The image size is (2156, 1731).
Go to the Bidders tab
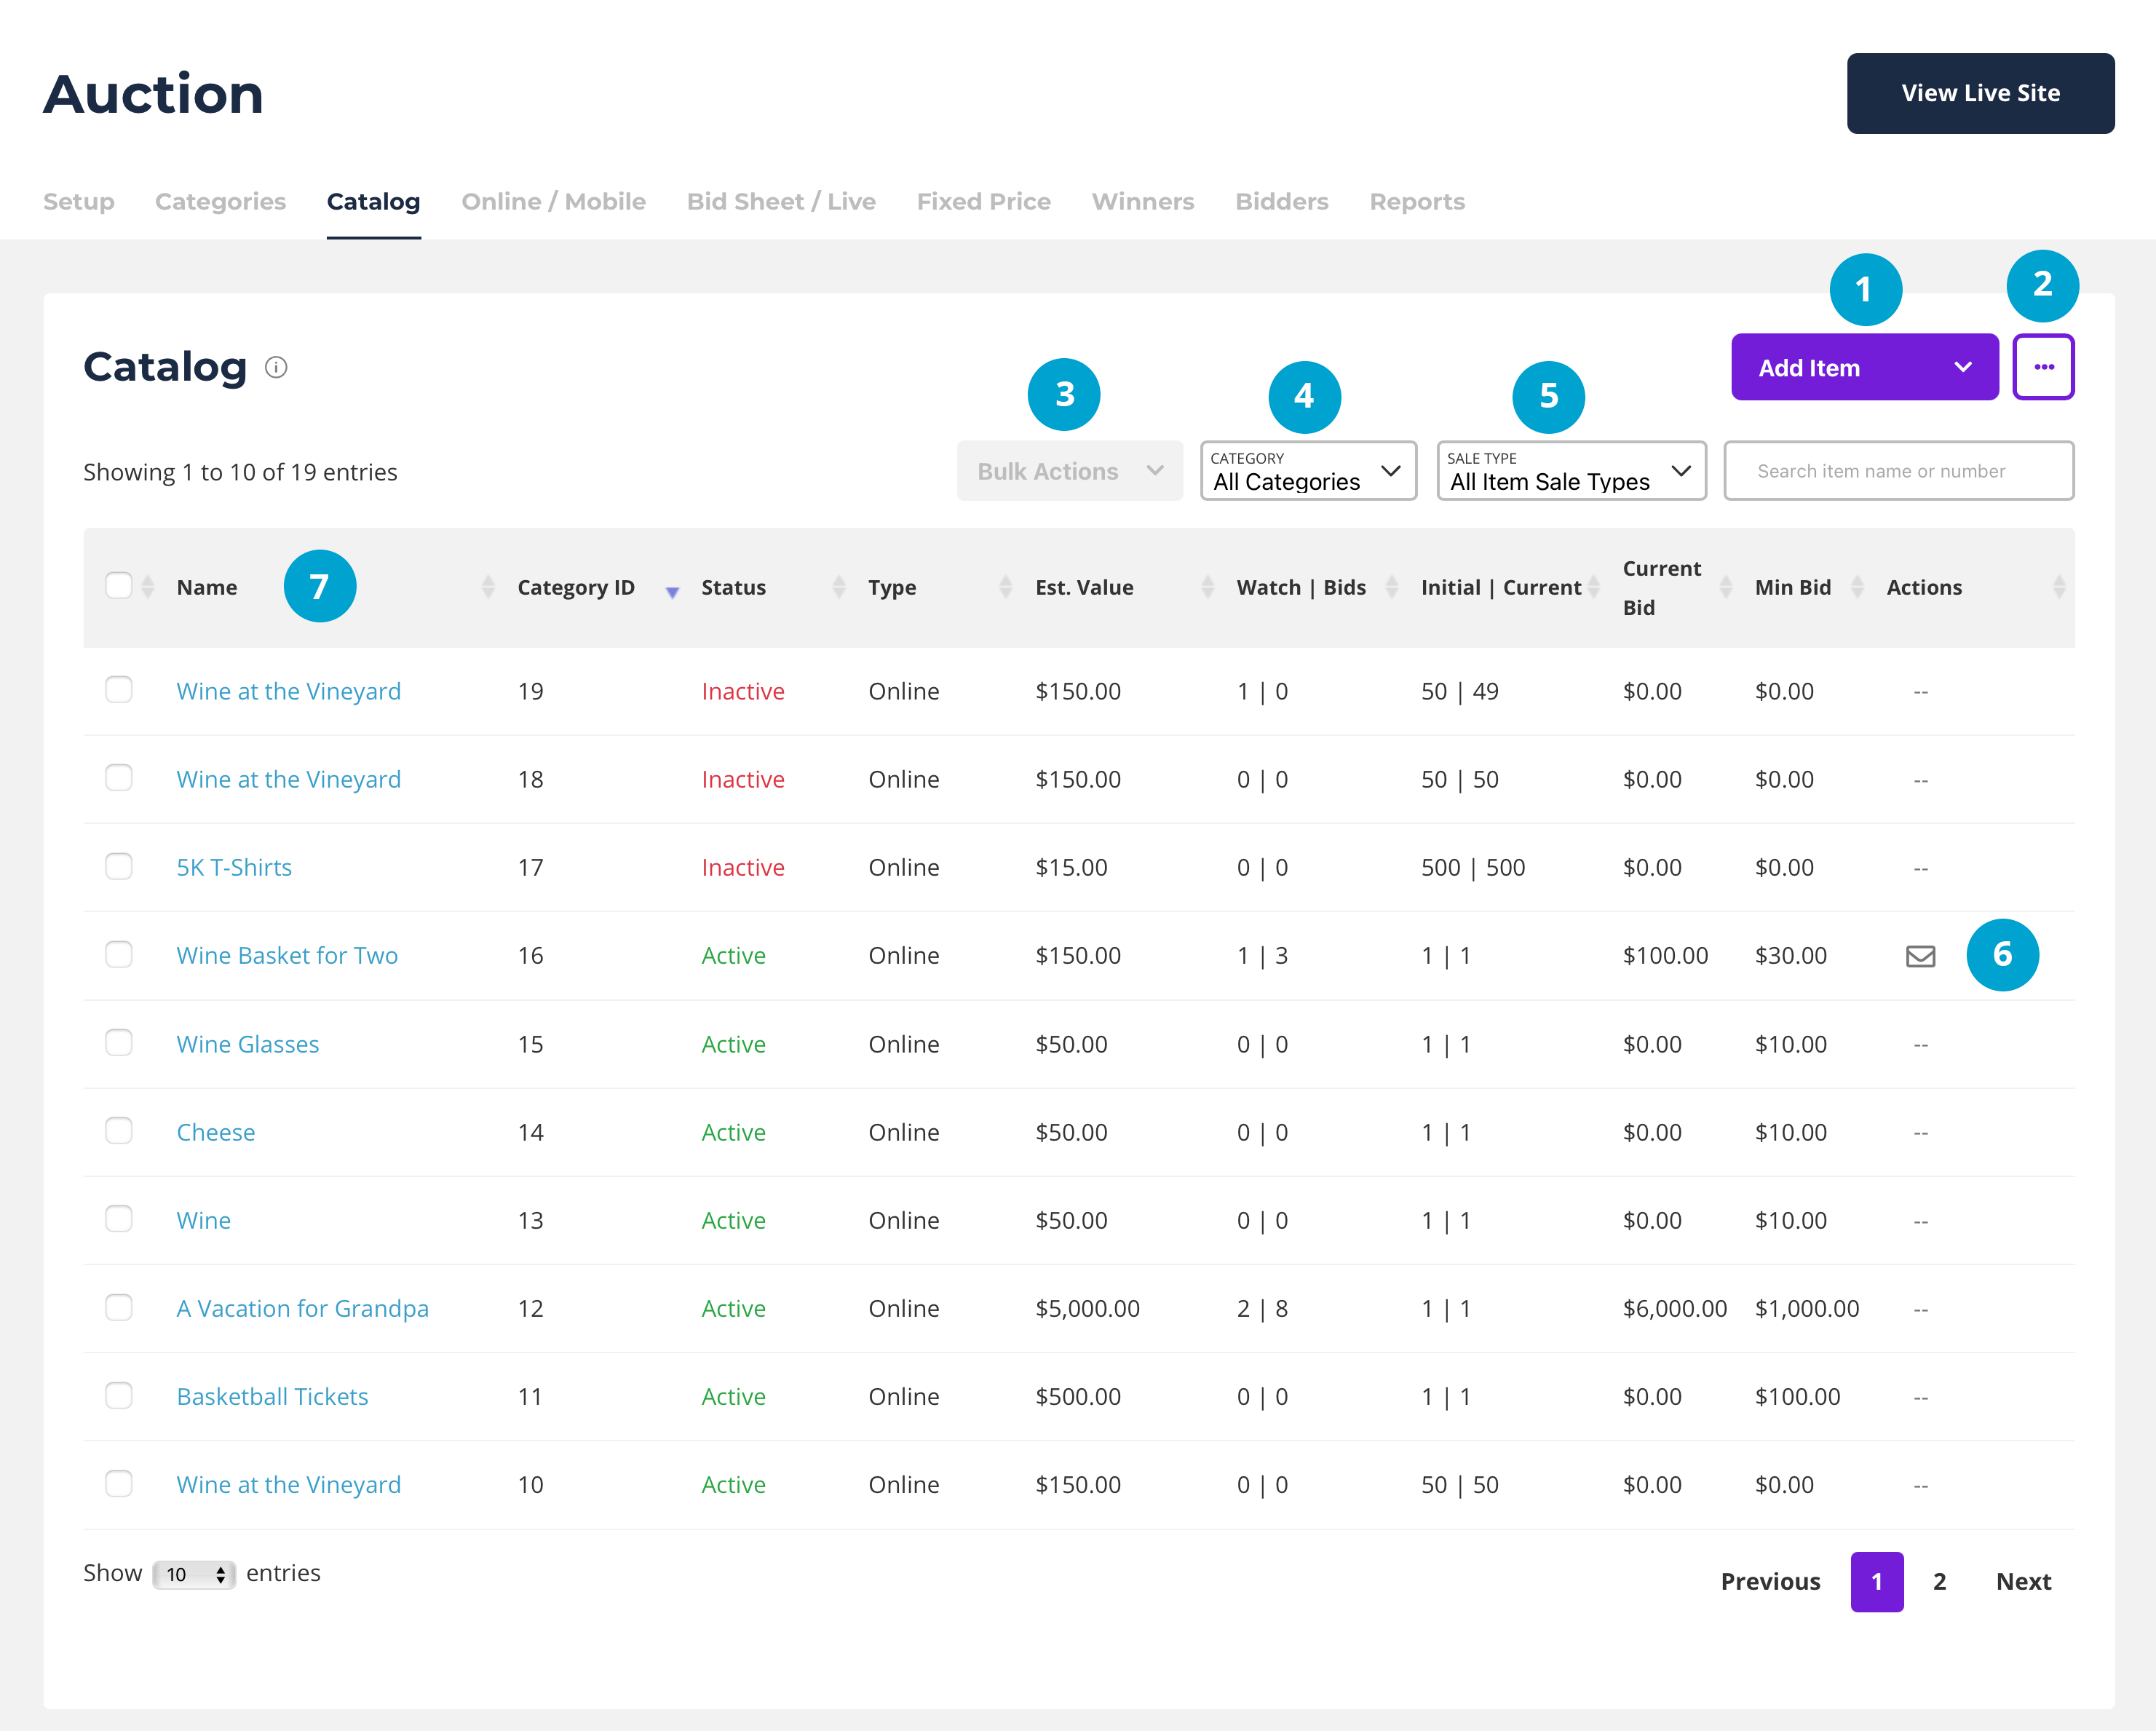click(x=1281, y=202)
